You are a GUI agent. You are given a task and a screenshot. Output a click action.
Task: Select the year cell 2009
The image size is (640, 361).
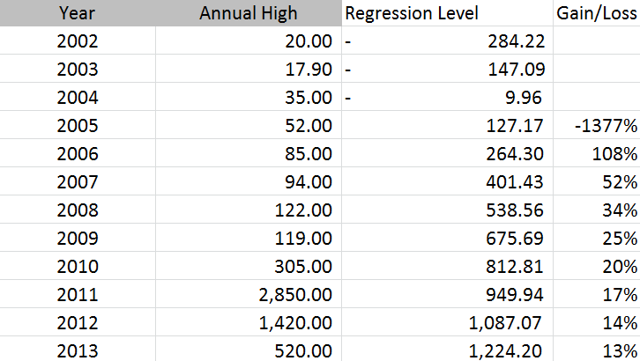pos(78,238)
